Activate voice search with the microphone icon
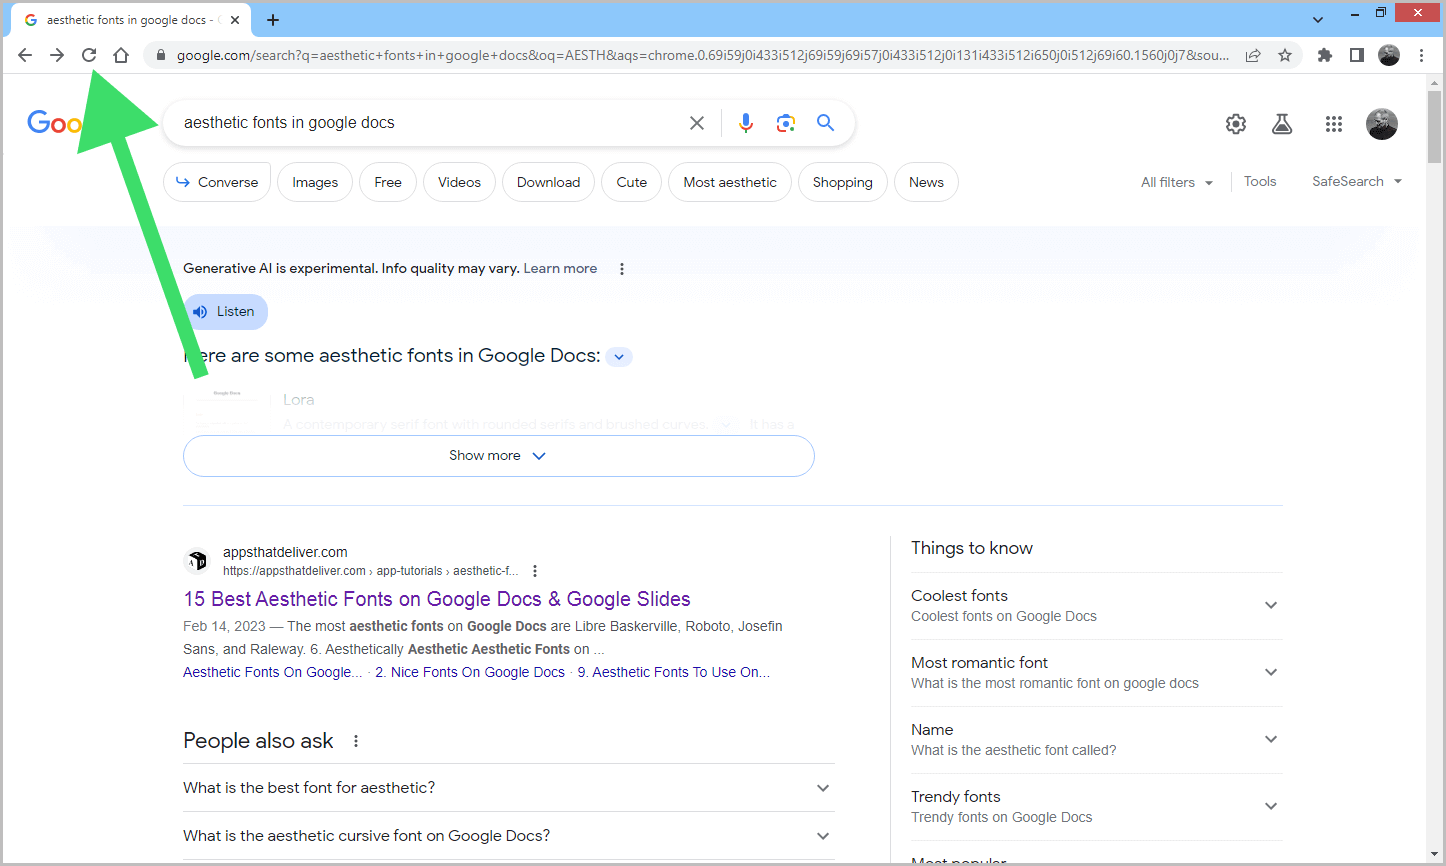Screen dimensions: 1446x866 click(746, 122)
